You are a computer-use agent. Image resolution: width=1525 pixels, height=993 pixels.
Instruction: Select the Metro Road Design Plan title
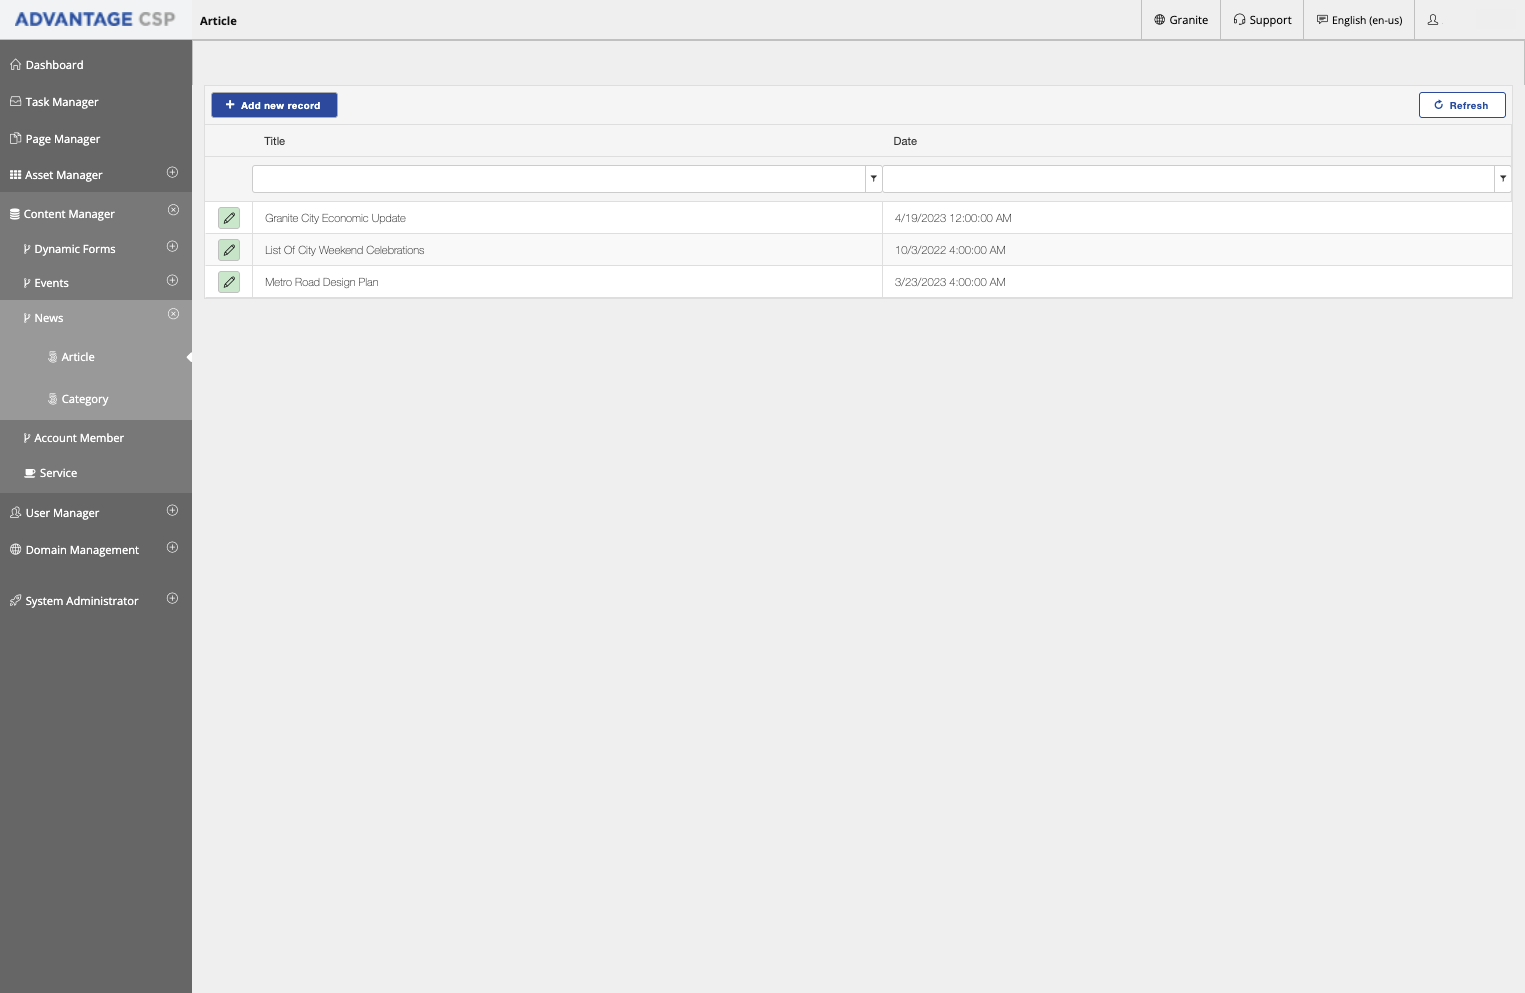[x=321, y=282]
